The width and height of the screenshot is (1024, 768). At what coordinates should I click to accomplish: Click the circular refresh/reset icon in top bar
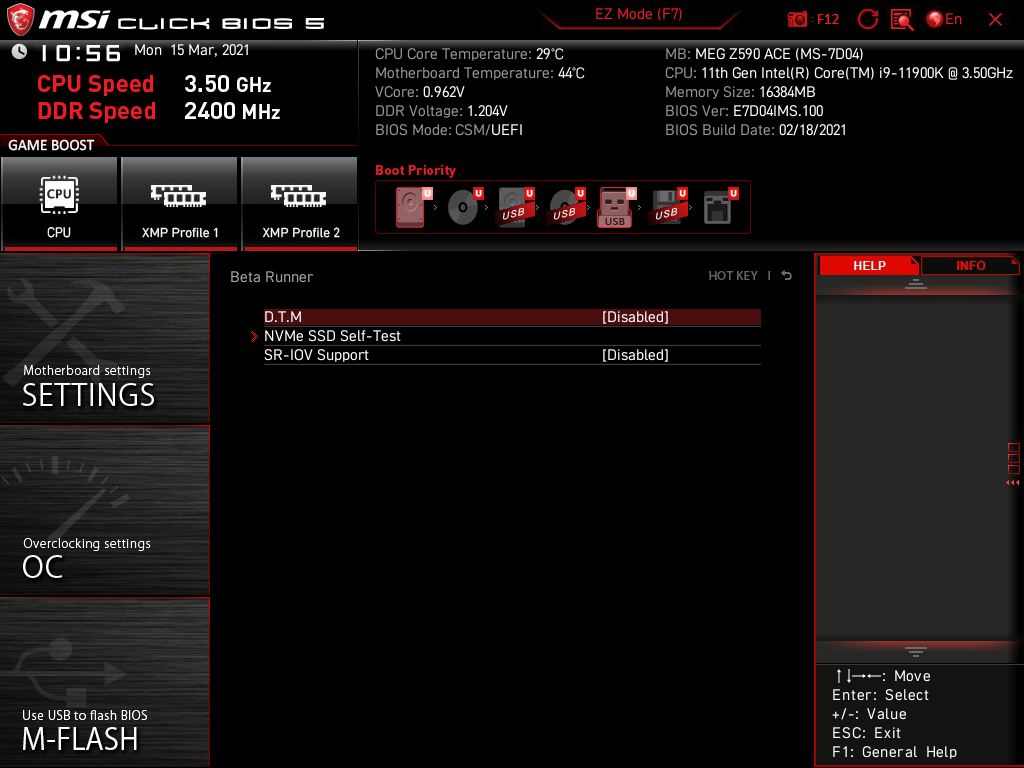(867, 19)
